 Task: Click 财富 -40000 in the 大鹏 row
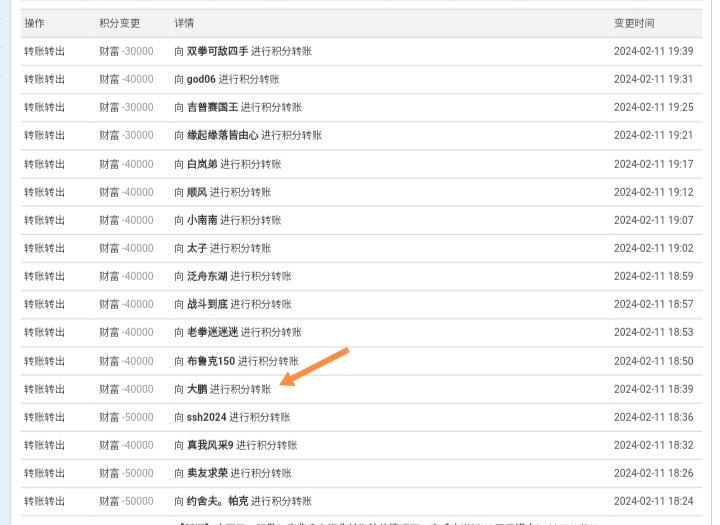tap(126, 389)
